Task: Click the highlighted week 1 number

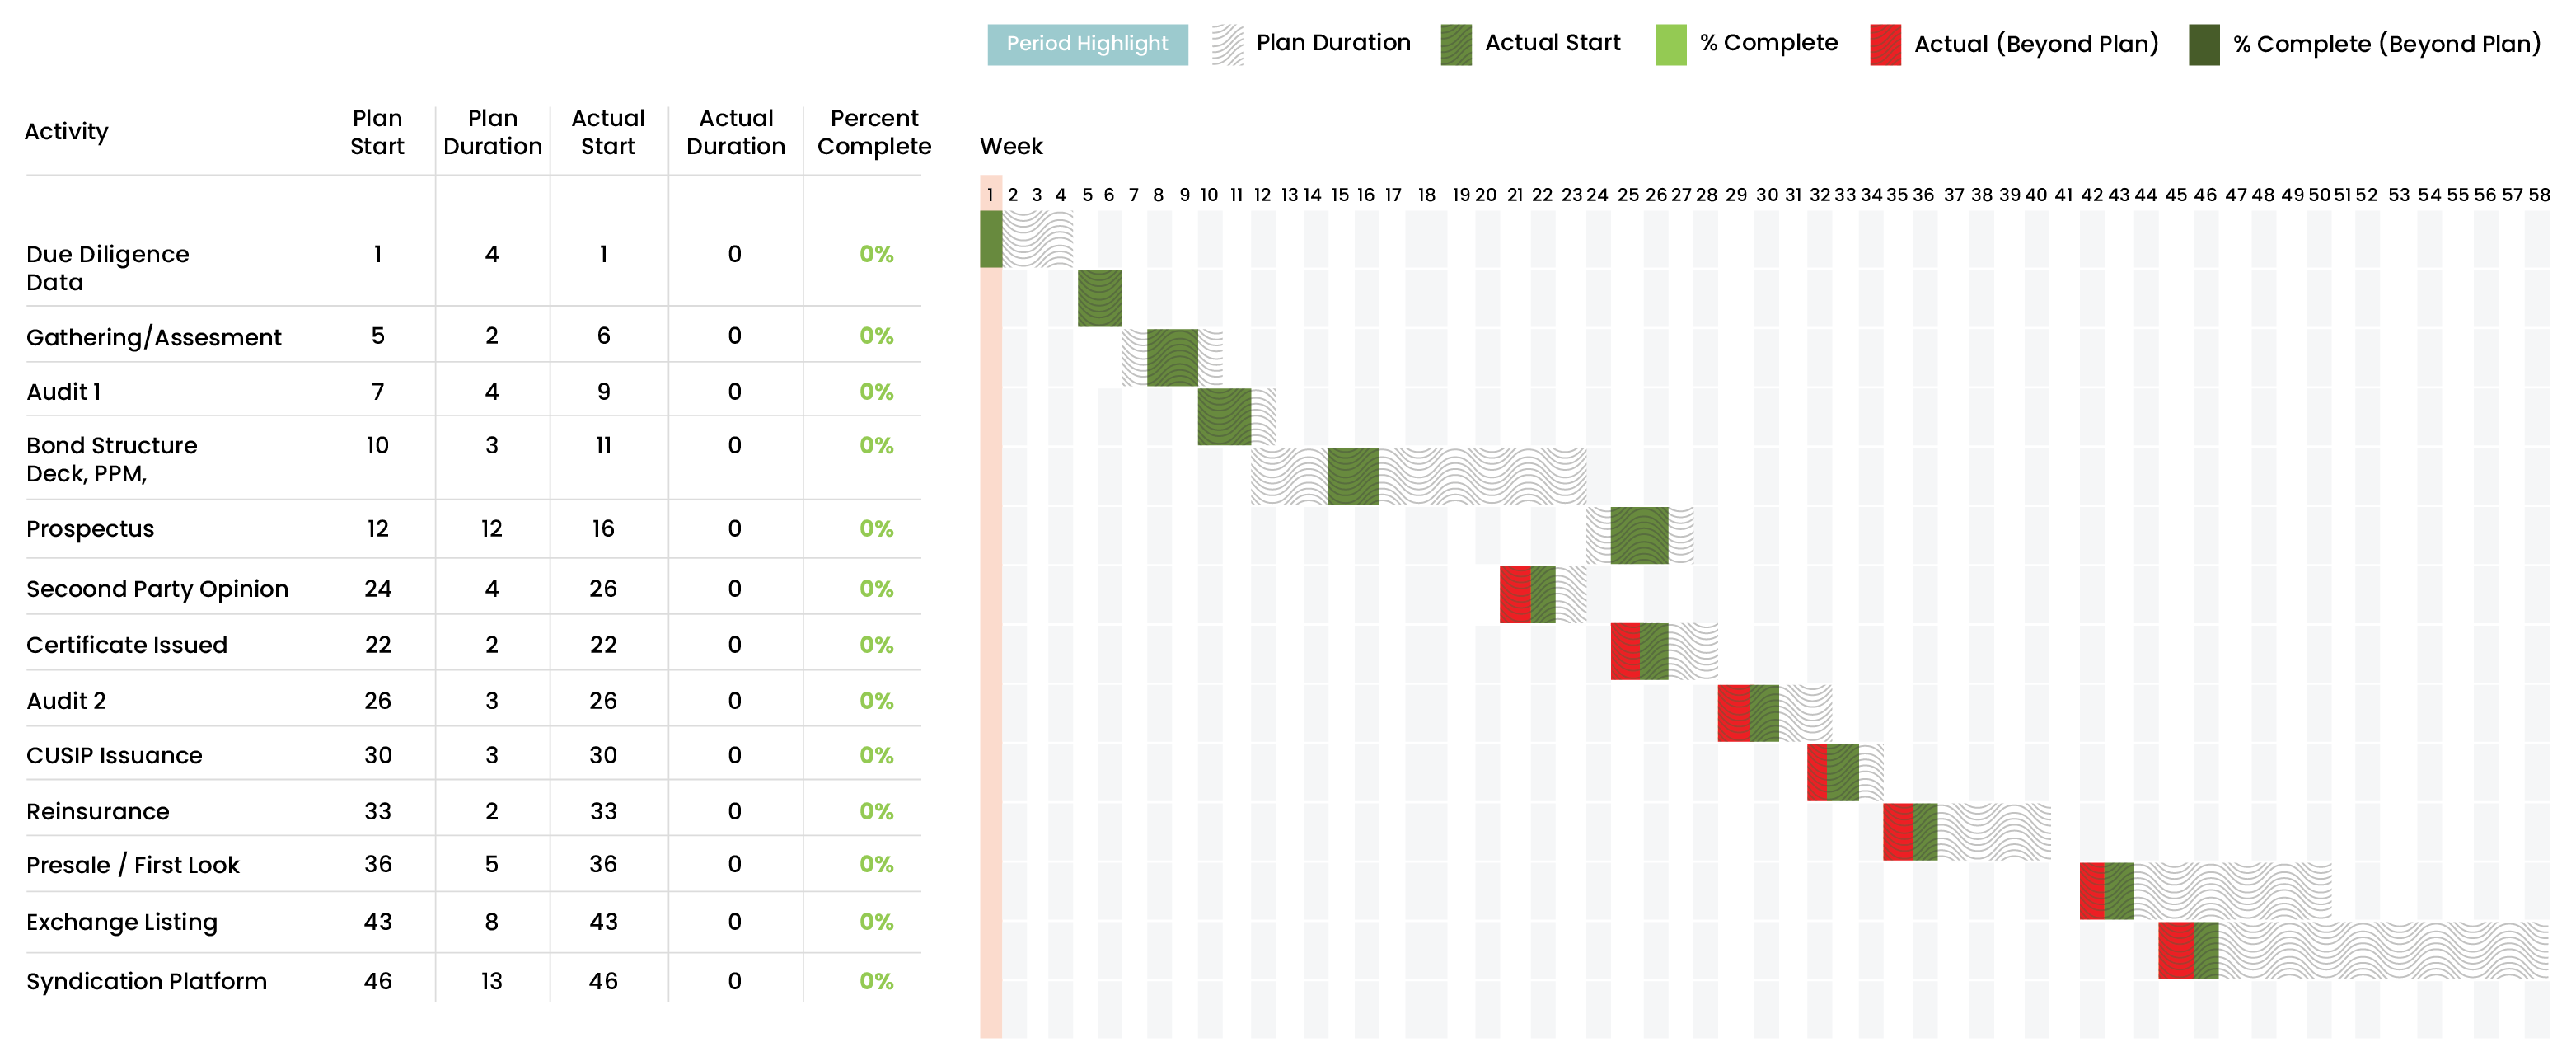Action: point(990,195)
